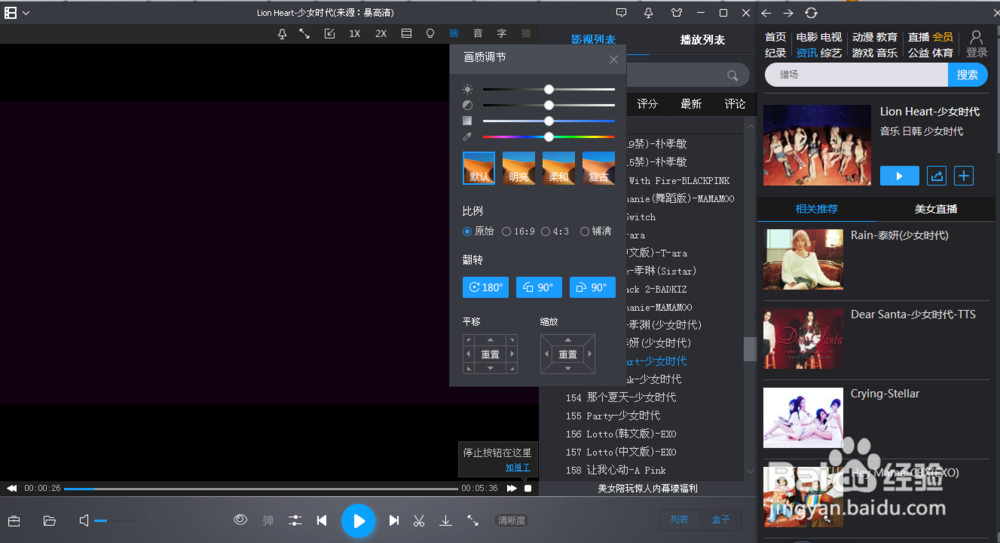The width and height of the screenshot is (1000, 543).
Task: Select the 默认 picture preset
Action: coord(479,168)
